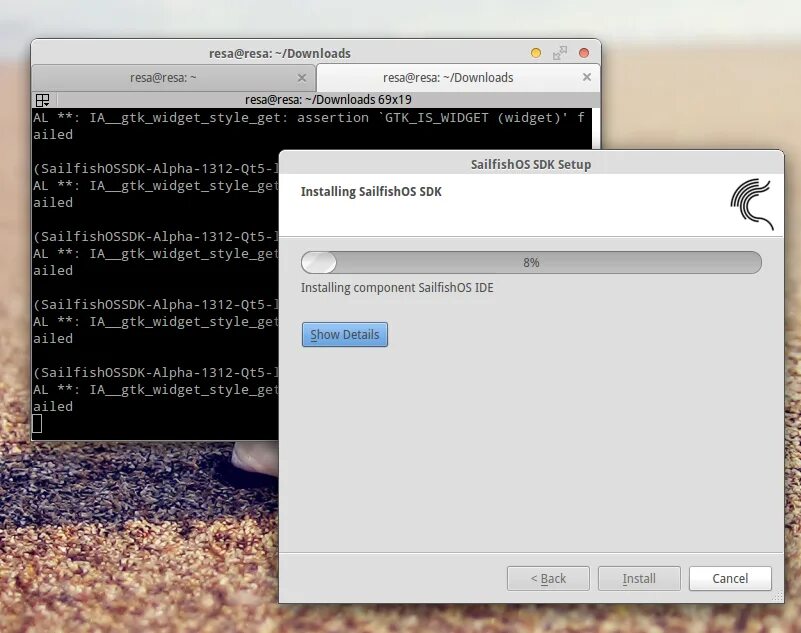The image size is (801, 633).
Task: Click the Show Details button
Action: click(x=345, y=335)
